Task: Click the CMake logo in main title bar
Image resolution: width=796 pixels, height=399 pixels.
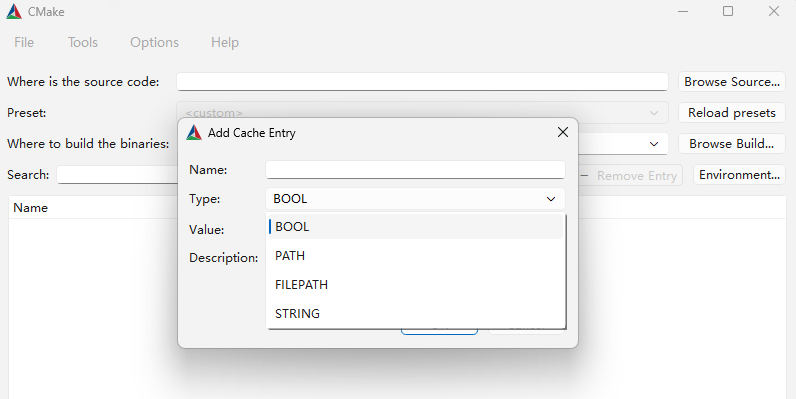Action: [14, 12]
